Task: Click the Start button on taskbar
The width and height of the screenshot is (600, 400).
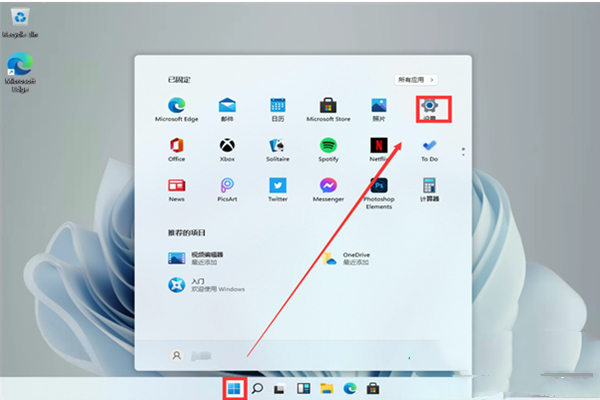Action: (x=234, y=389)
